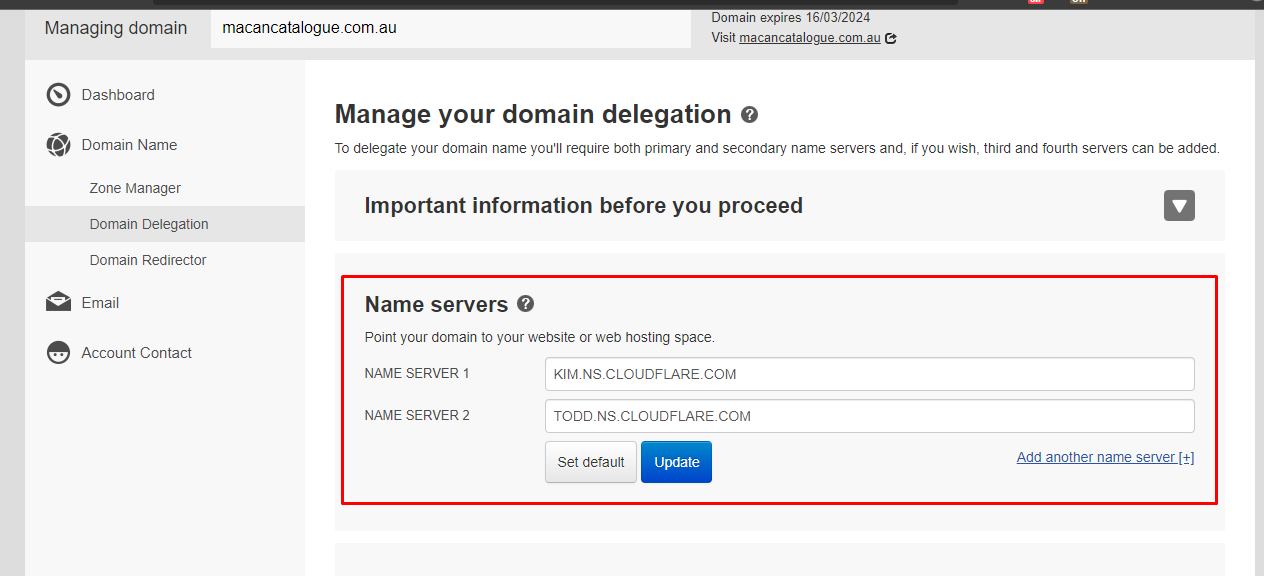Viewport: 1264px width, 576px height.
Task: Collapse the Important information before you proceed panel
Action: [x=1178, y=205]
